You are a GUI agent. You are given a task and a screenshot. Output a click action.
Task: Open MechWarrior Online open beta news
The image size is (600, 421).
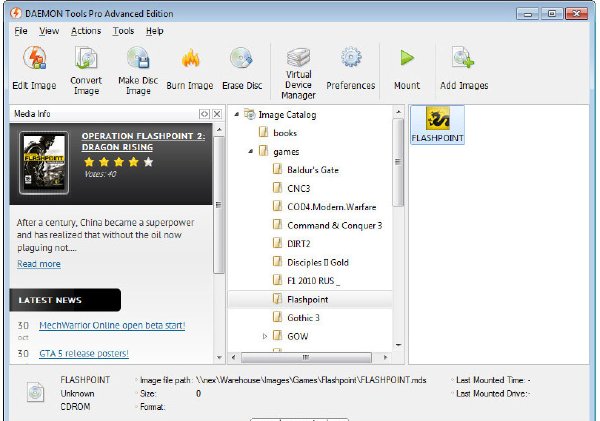coord(112,326)
